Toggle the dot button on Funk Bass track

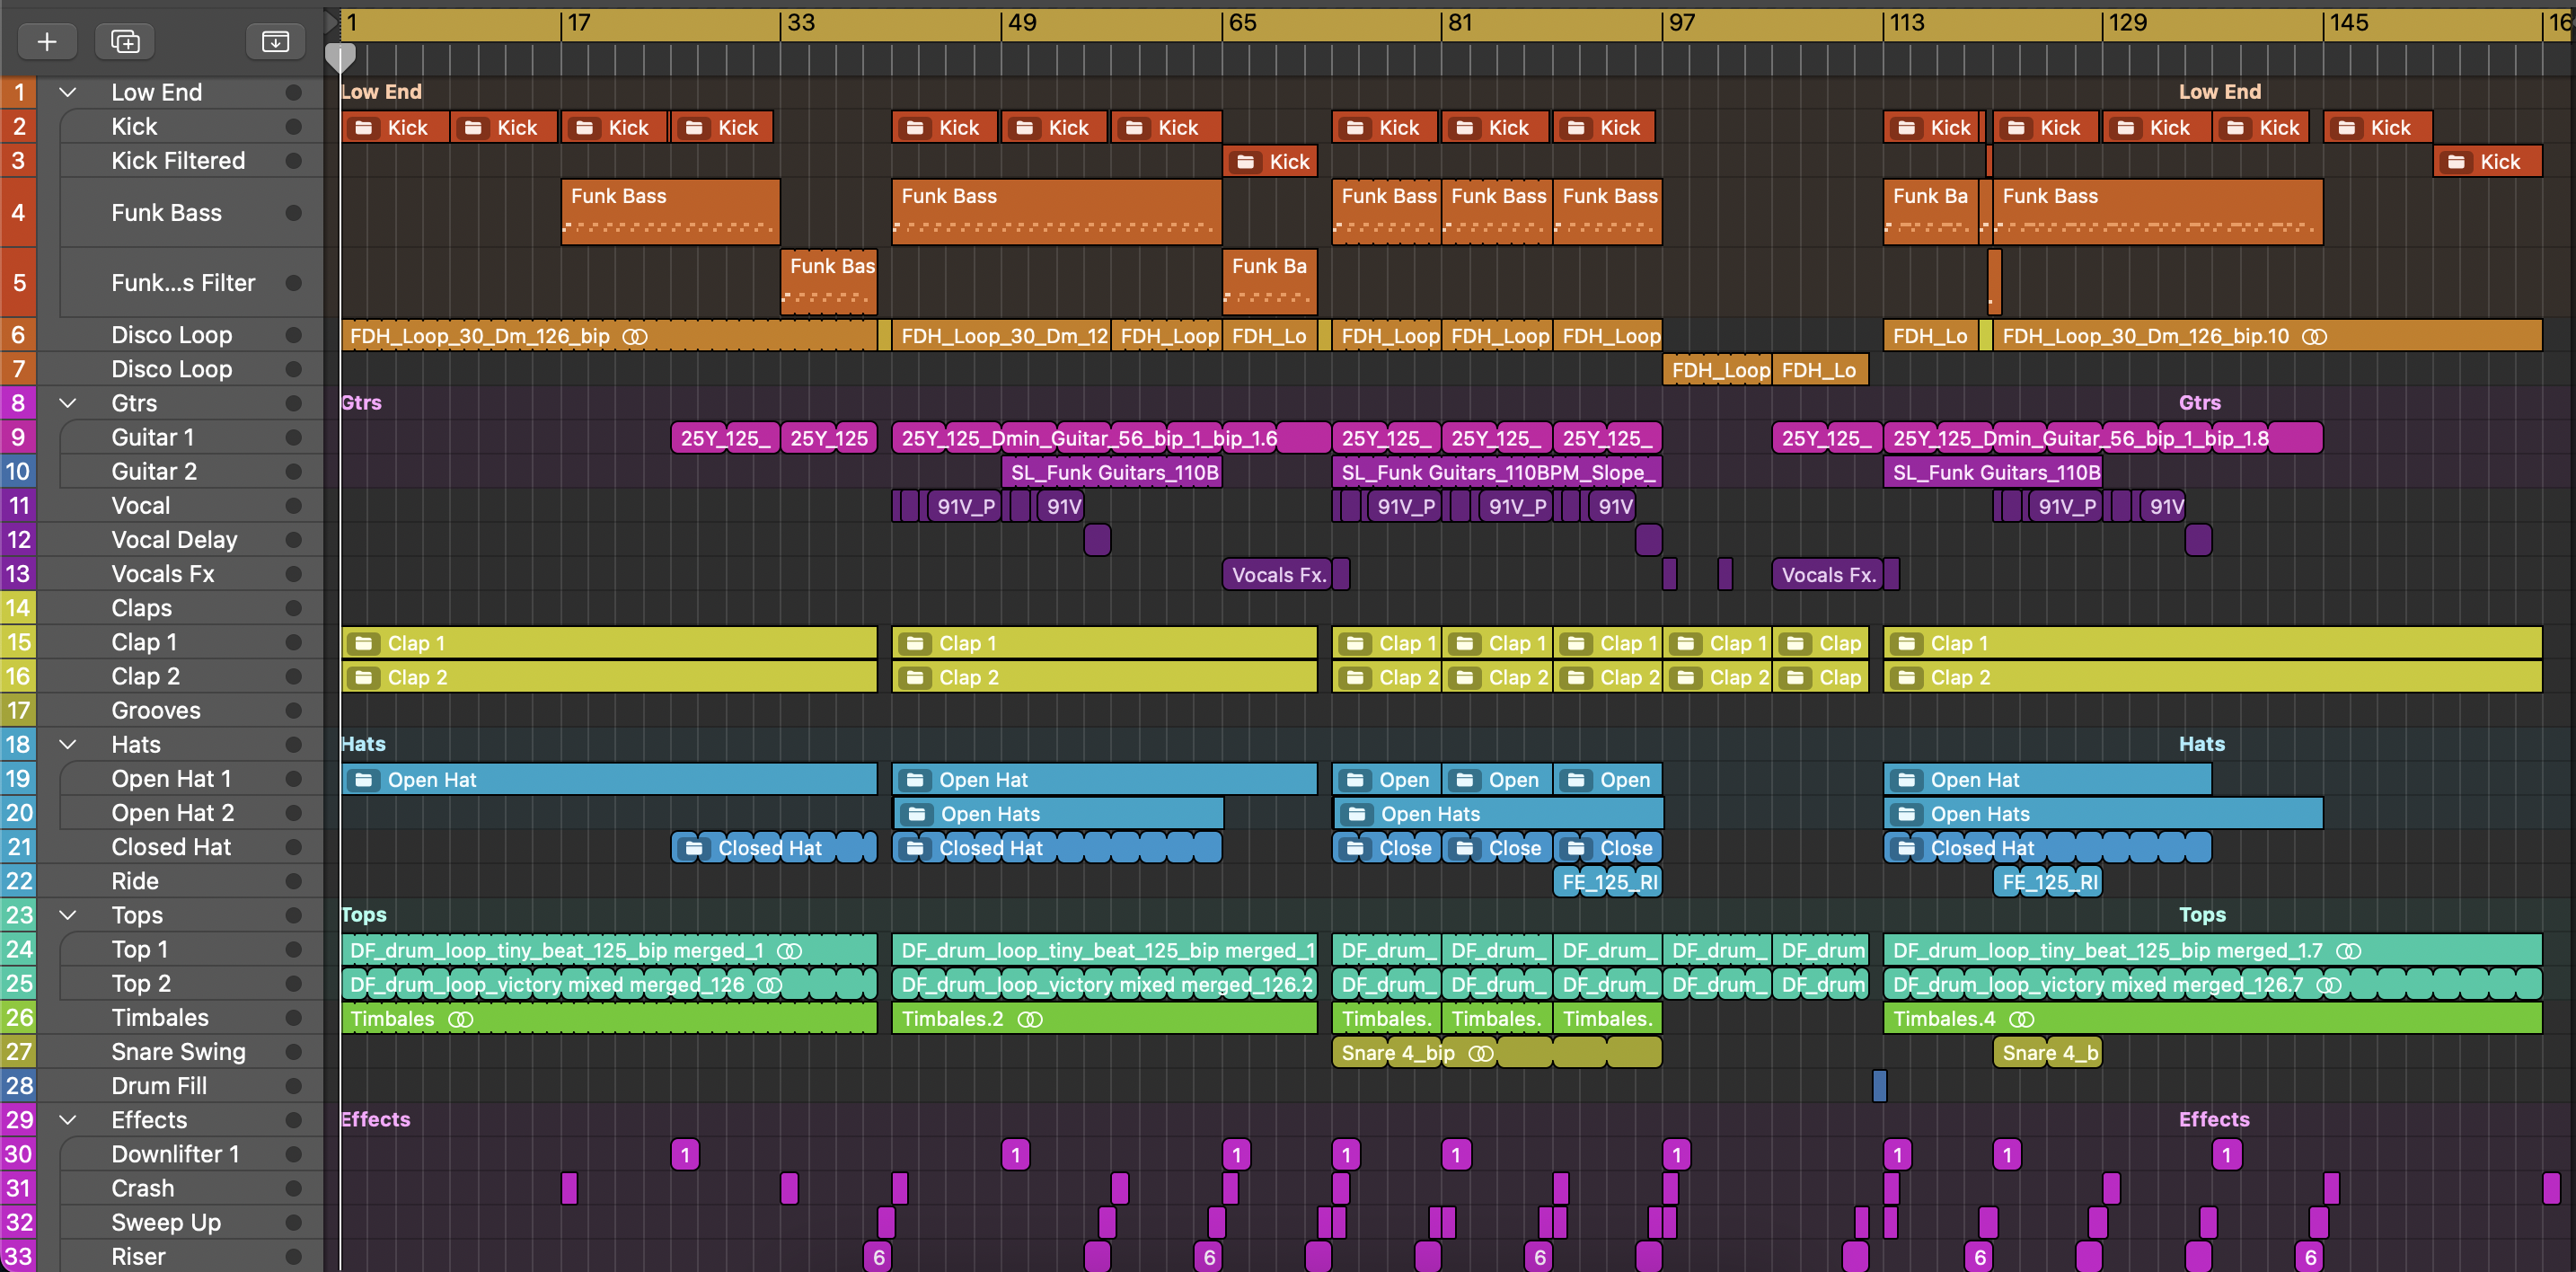293,212
